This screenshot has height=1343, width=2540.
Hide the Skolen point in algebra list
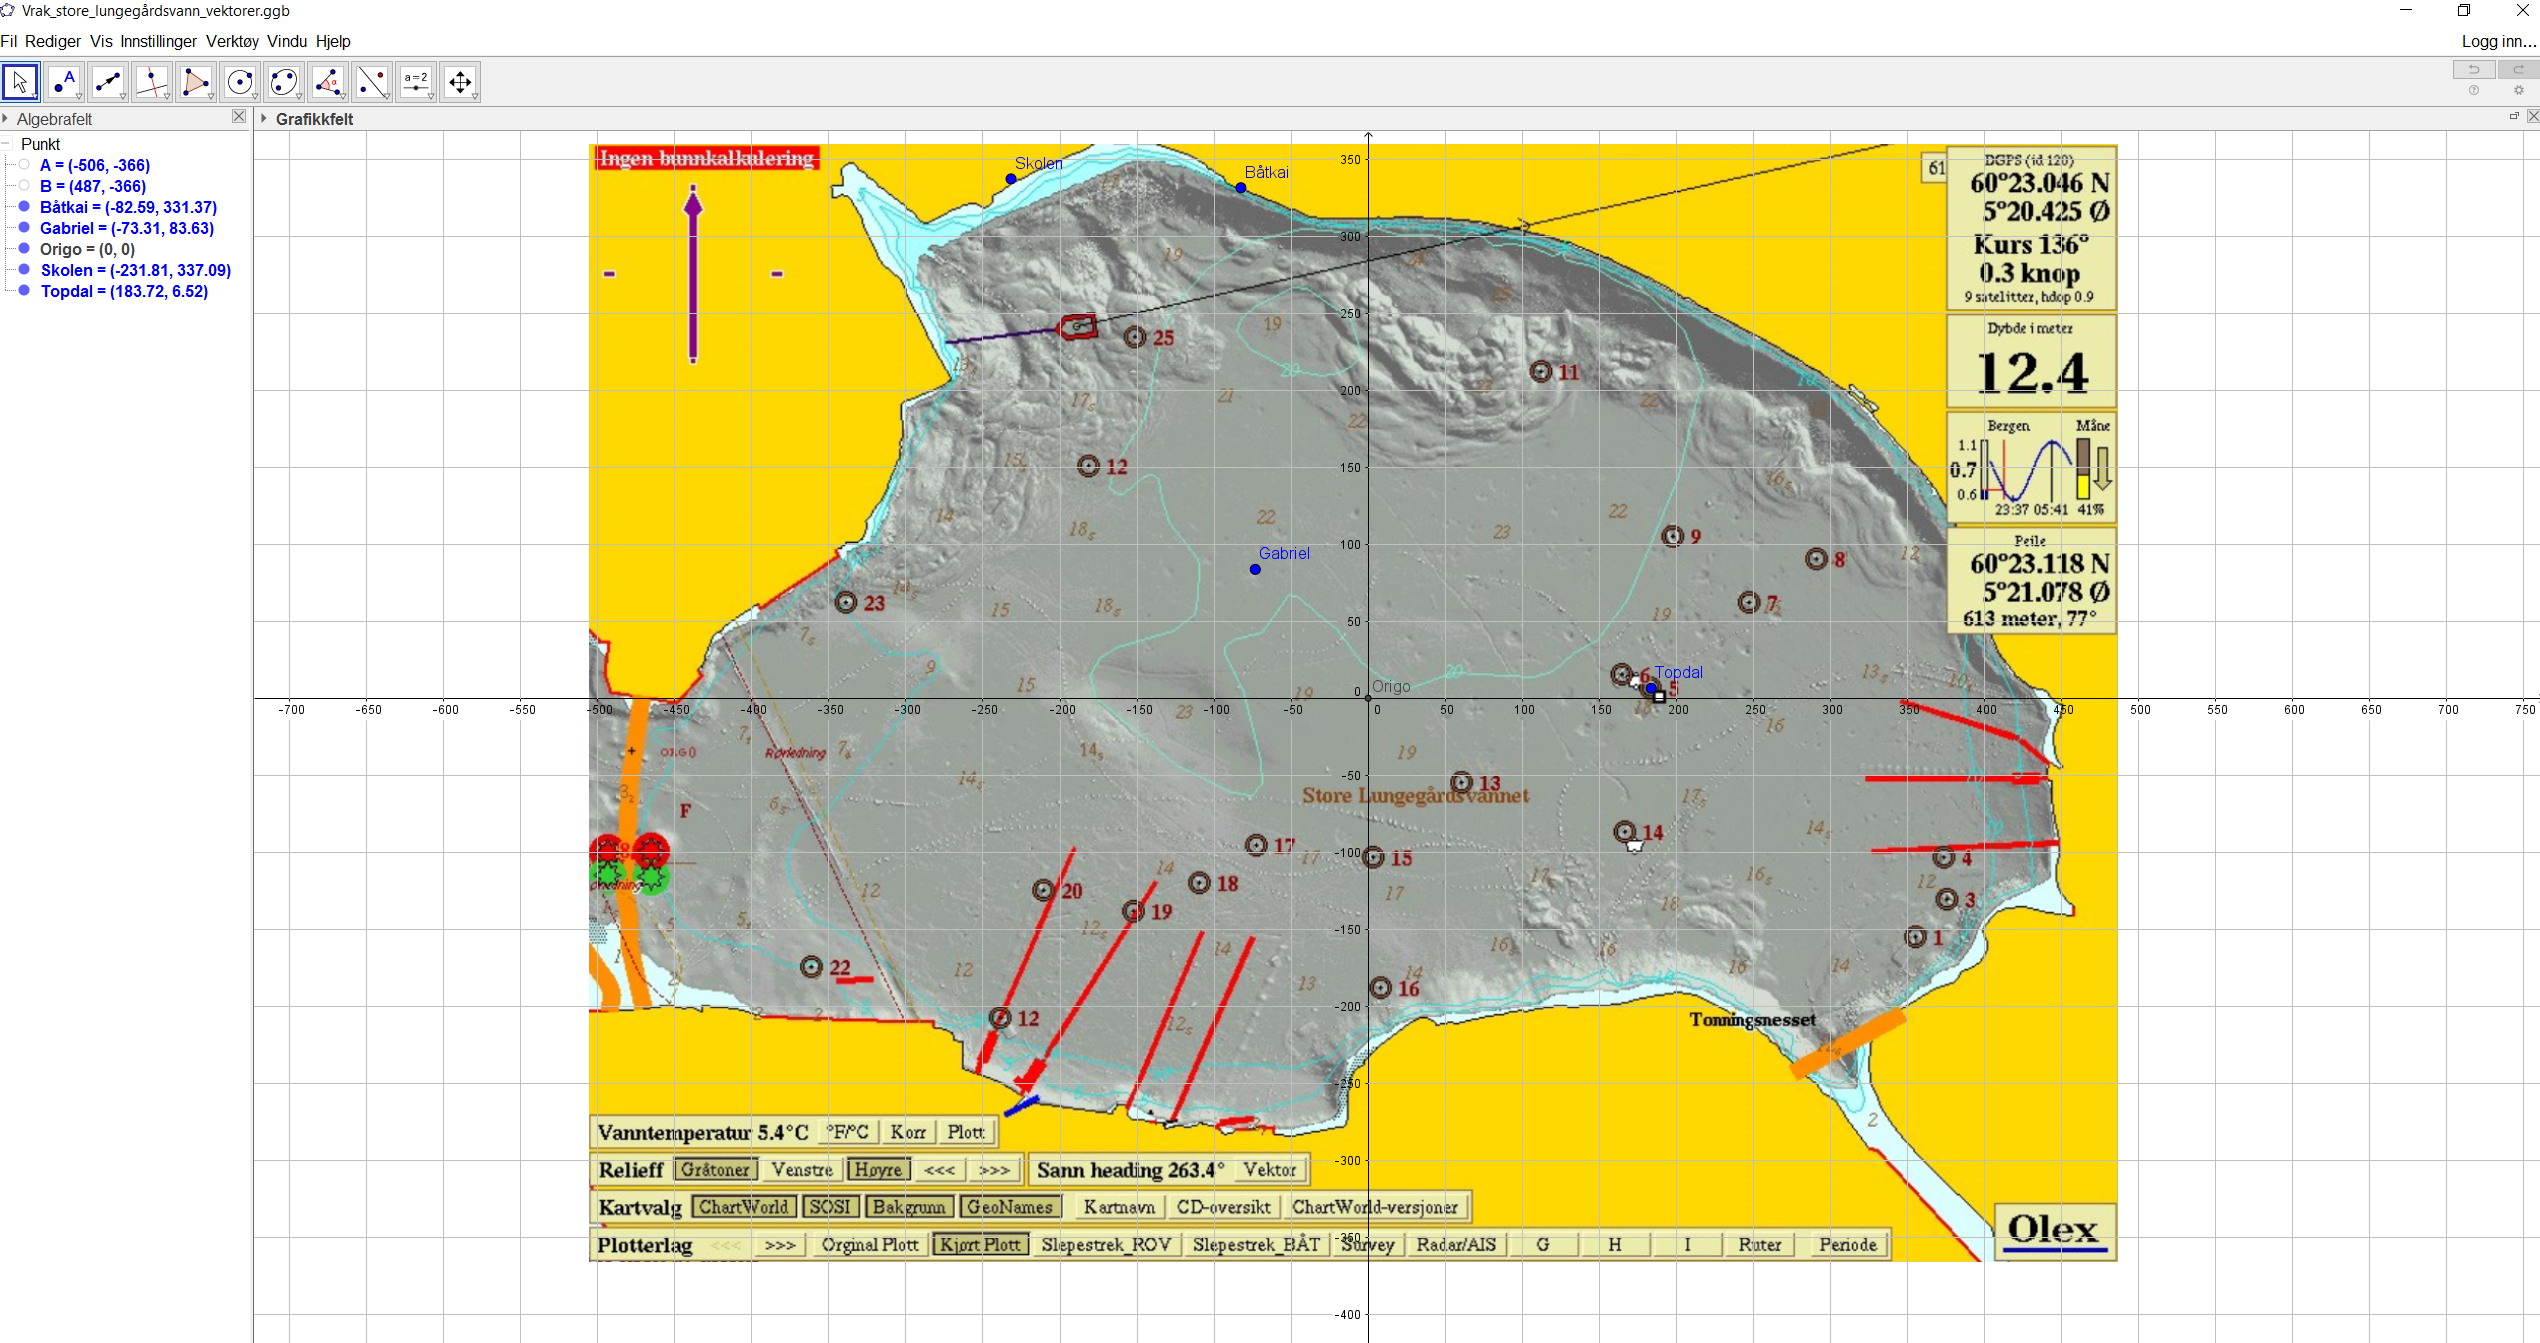(x=24, y=270)
